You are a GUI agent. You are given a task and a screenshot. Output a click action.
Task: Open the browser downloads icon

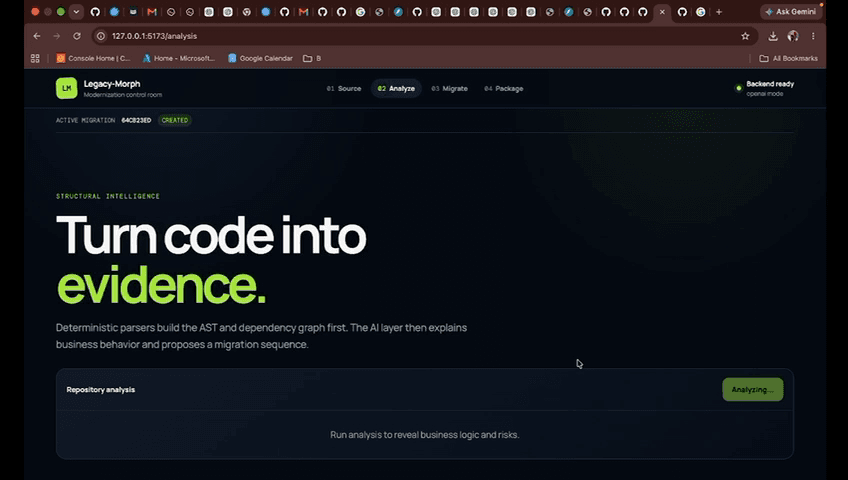(x=773, y=36)
